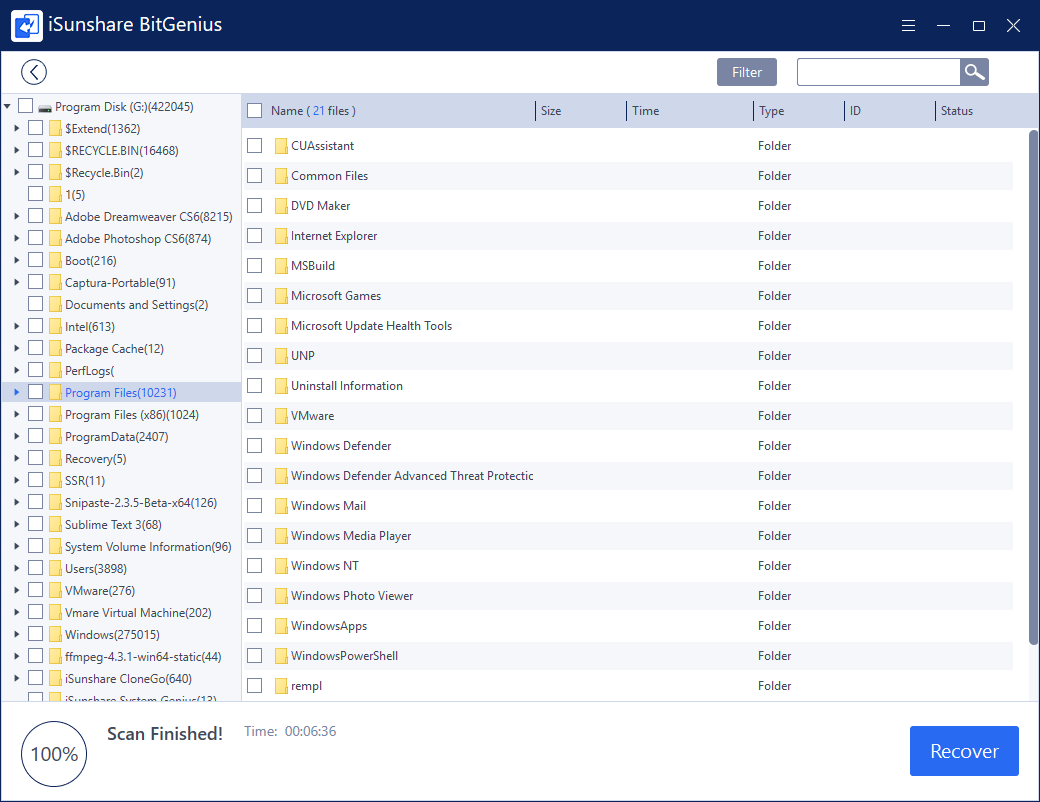Click the WindowsApps folder icon
1040x802 pixels.
pos(281,626)
